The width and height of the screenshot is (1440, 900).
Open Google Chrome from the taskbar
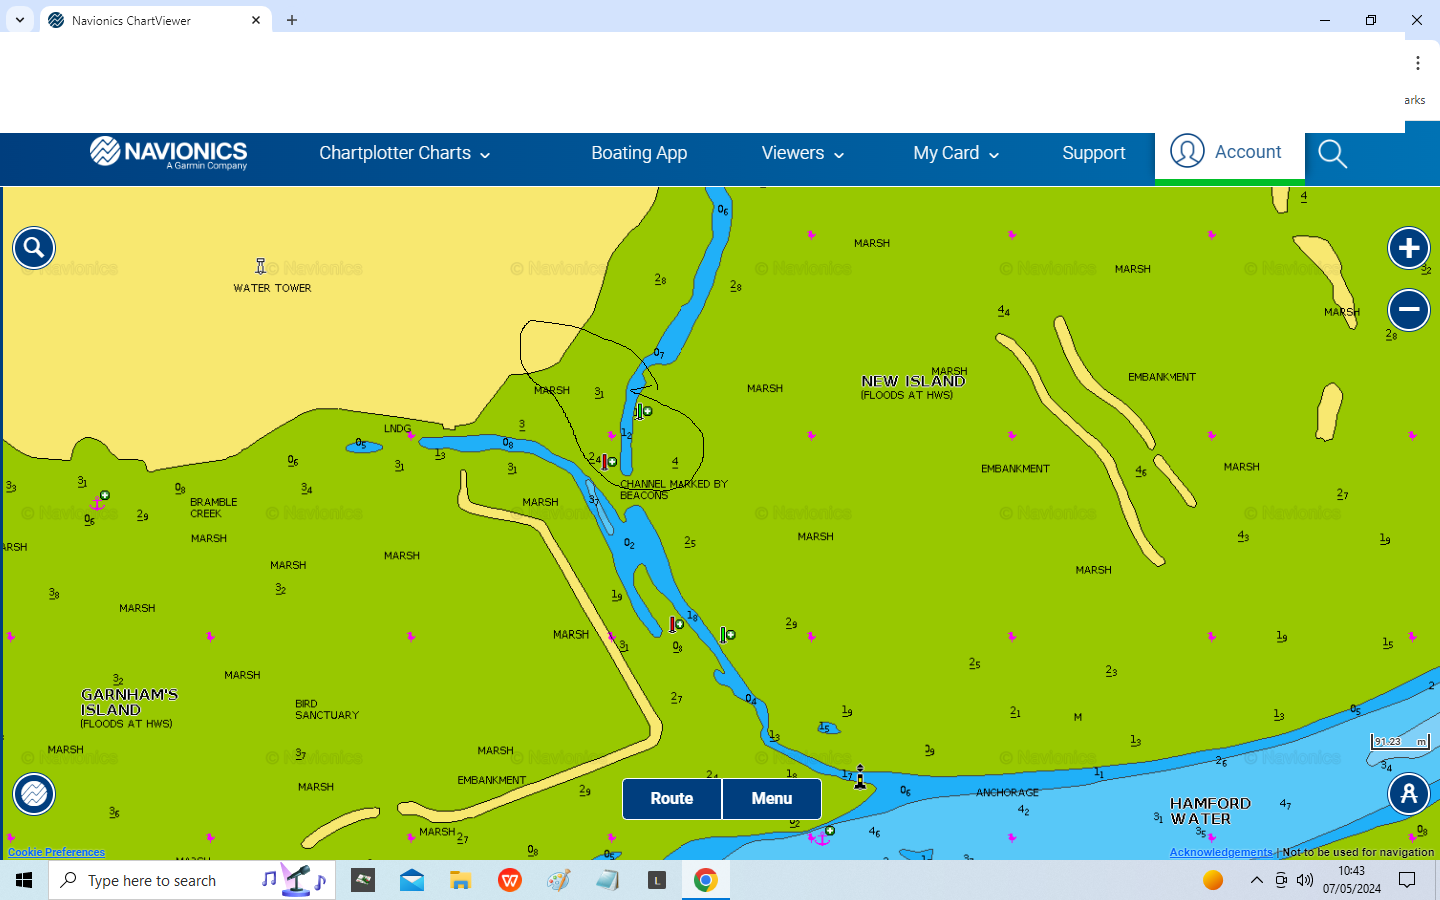tap(706, 880)
